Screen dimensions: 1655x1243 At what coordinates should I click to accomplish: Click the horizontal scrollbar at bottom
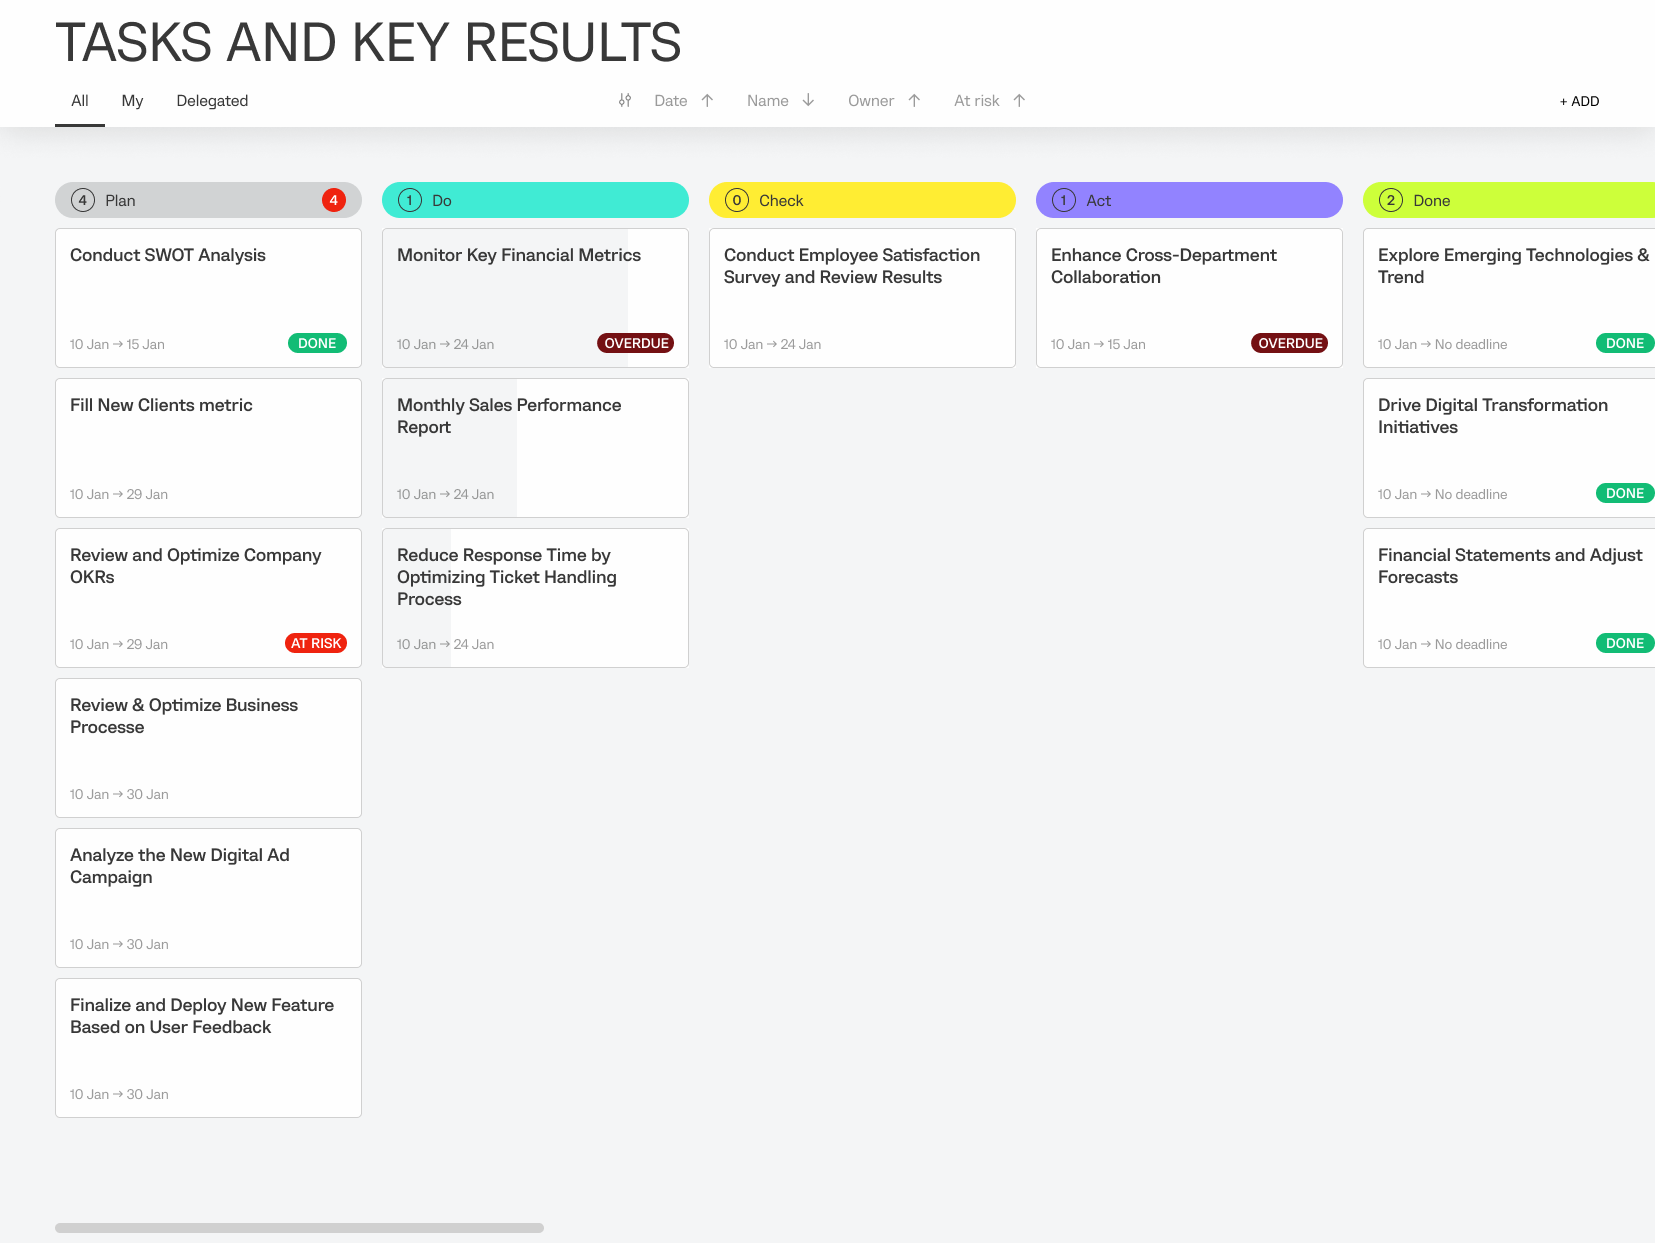(299, 1228)
